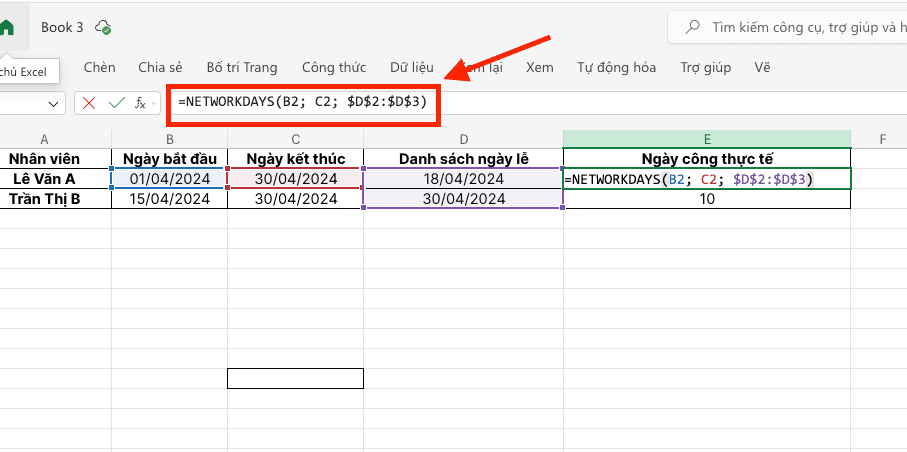
Task: Select start date cell 15/04/2024
Action: [169, 199]
